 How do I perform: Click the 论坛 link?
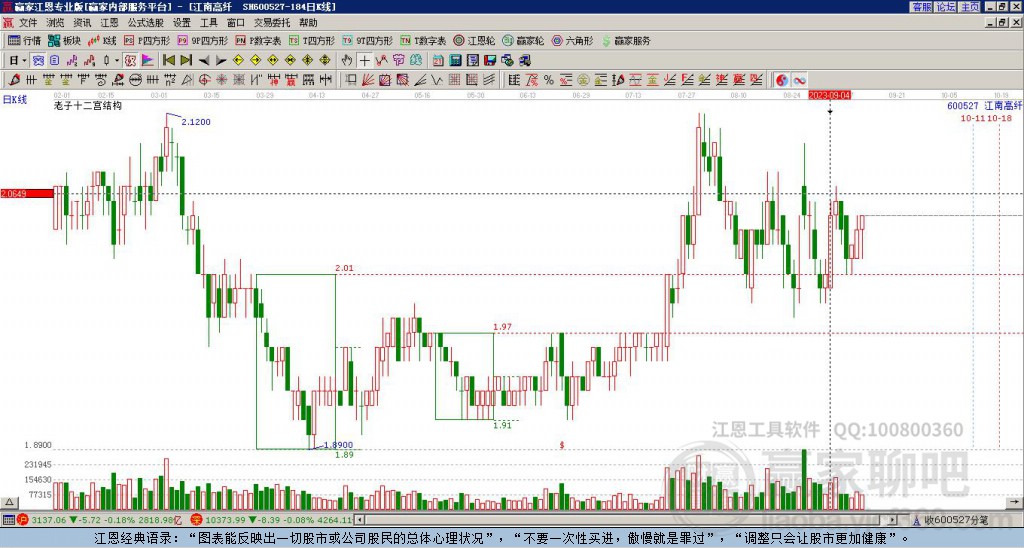coord(946,7)
